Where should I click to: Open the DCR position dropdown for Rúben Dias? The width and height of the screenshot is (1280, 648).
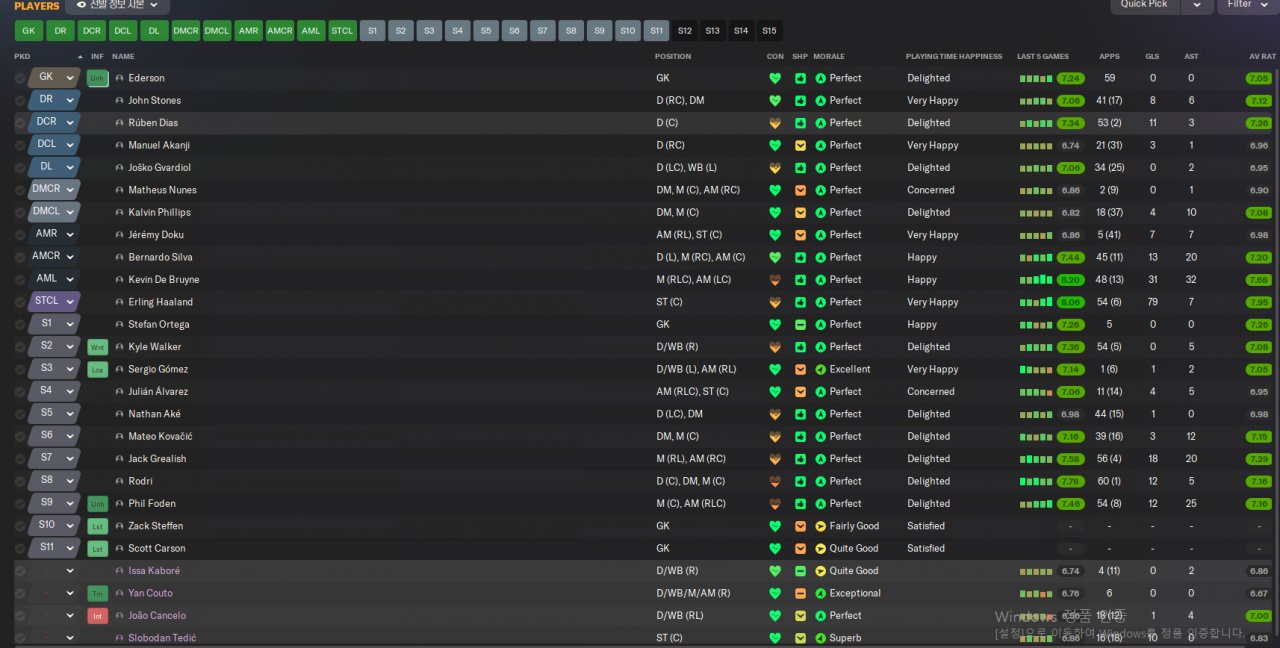point(70,123)
